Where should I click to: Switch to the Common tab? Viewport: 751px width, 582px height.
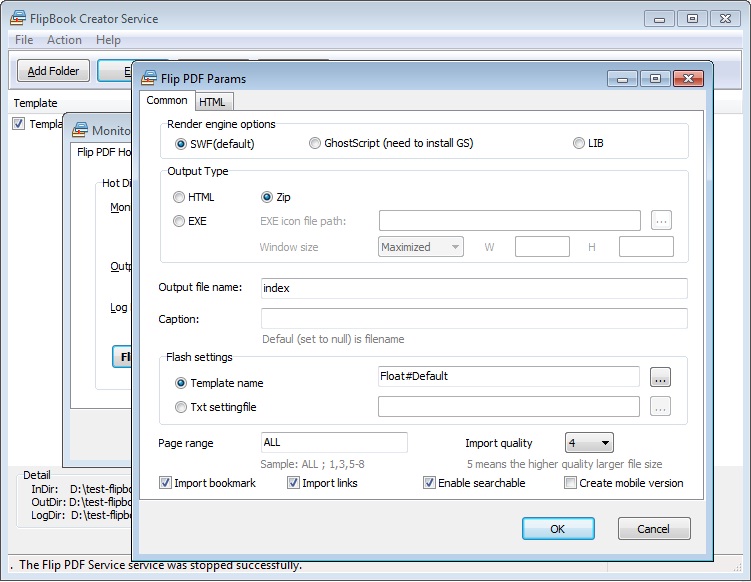click(167, 100)
